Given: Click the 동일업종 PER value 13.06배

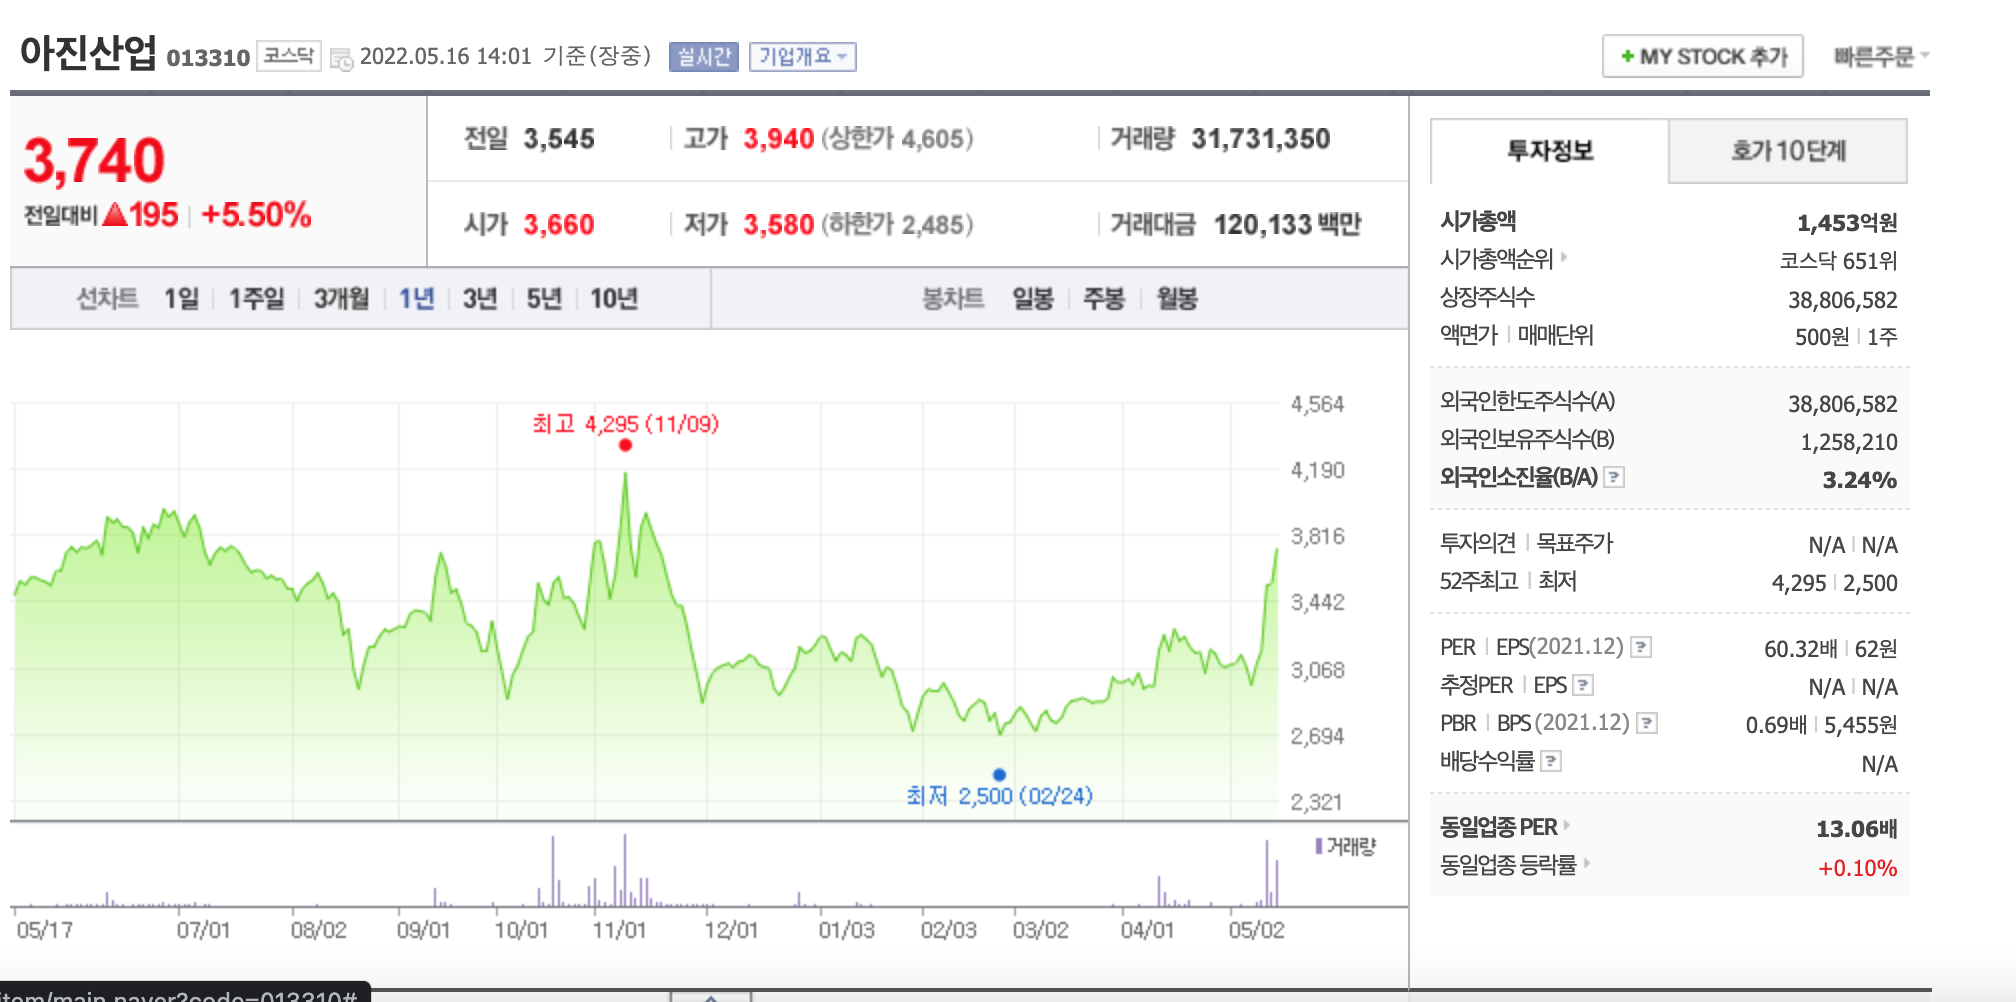Looking at the screenshot, I should click(1856, 829).
